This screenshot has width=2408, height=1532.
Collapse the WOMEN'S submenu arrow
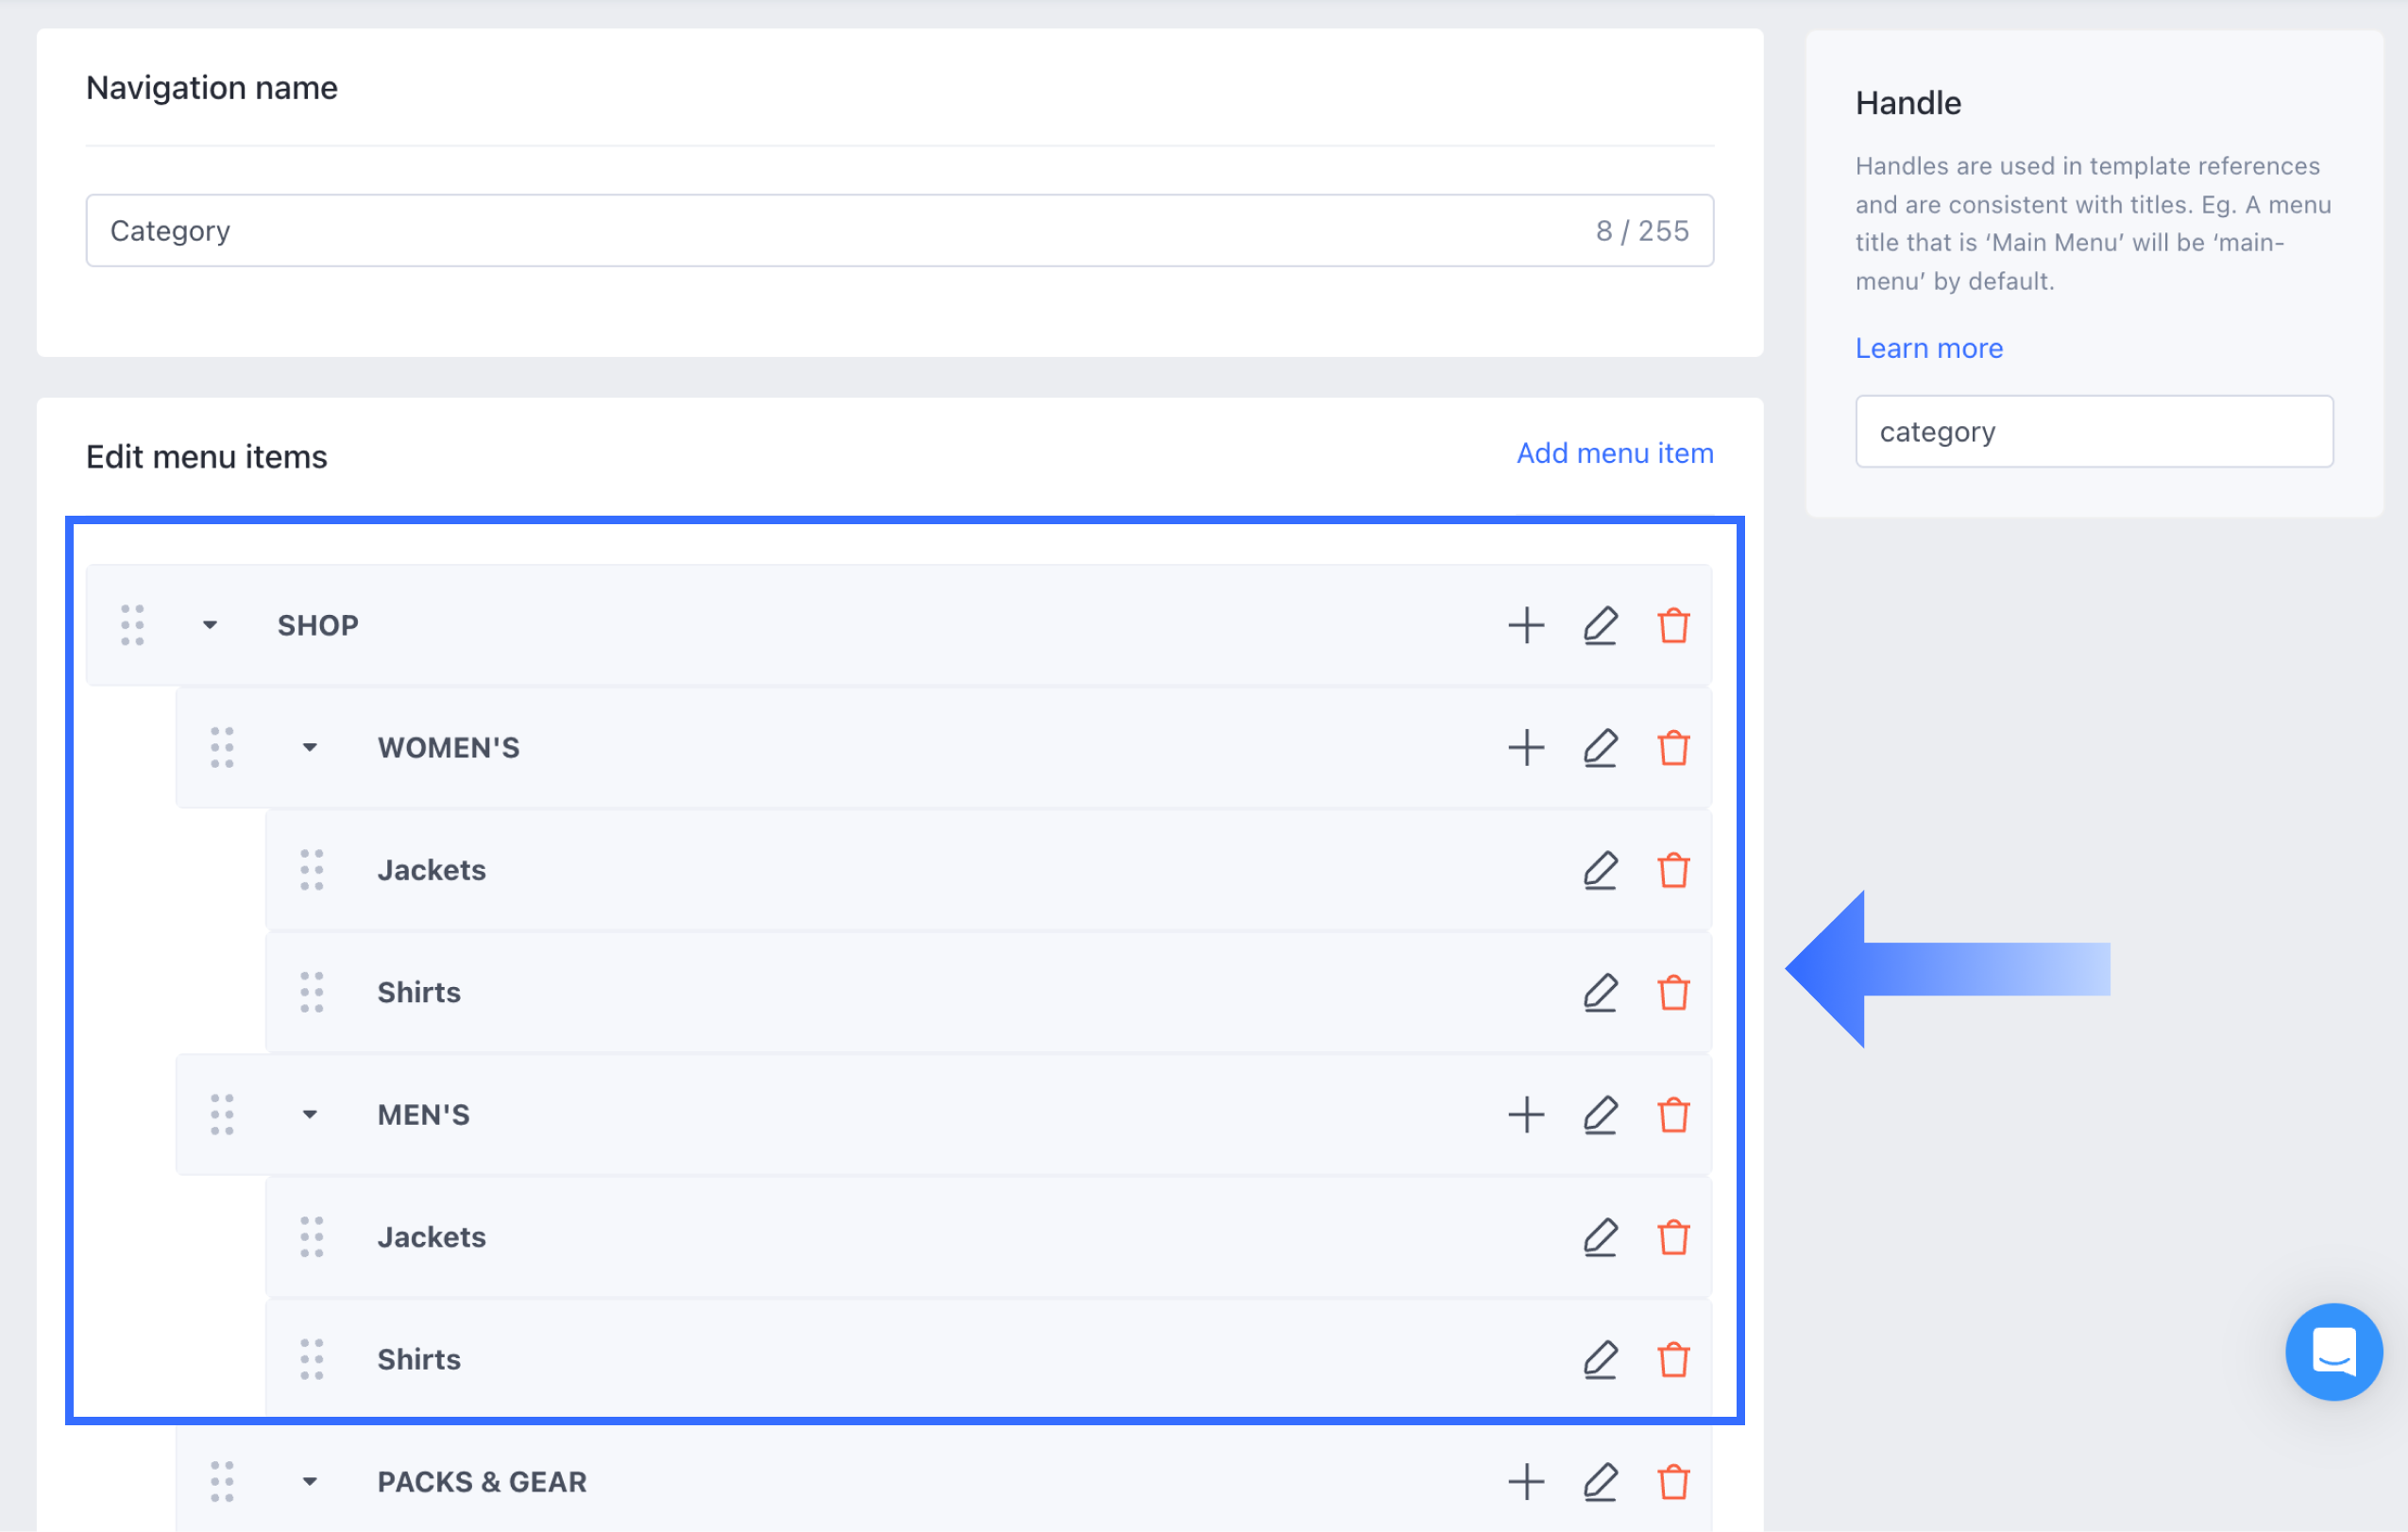(310, 748)
